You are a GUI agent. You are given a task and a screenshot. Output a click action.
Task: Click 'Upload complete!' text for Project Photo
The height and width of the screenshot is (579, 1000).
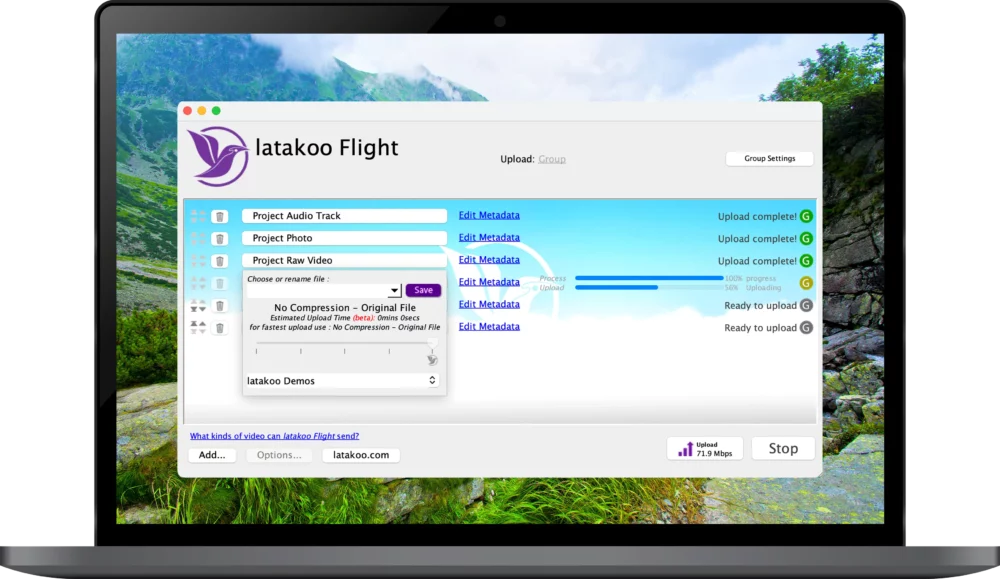(757, 238)
